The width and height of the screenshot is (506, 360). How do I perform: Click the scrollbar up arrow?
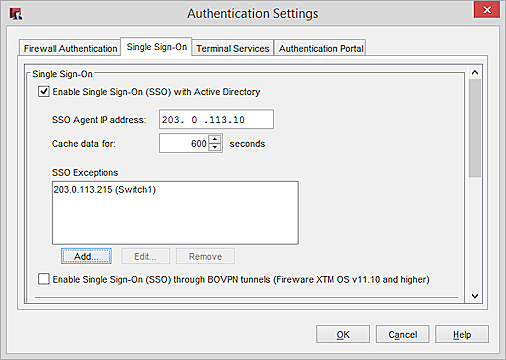pyautogui.click(x=475, y=72)
